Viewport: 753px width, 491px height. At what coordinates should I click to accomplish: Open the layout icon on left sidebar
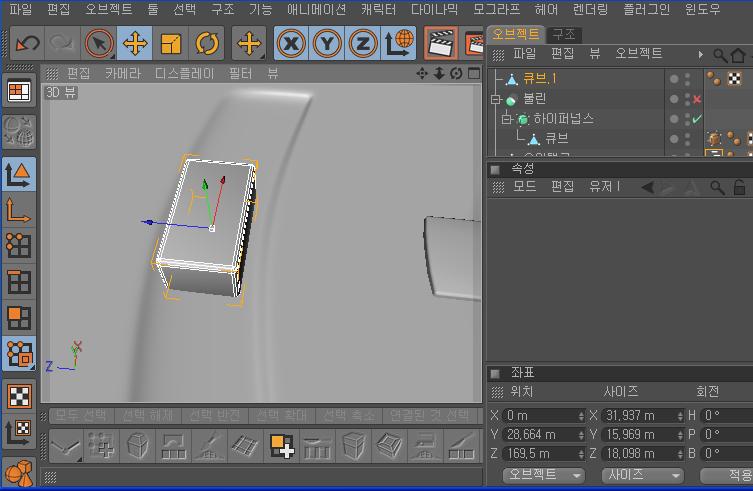point(19,91)
